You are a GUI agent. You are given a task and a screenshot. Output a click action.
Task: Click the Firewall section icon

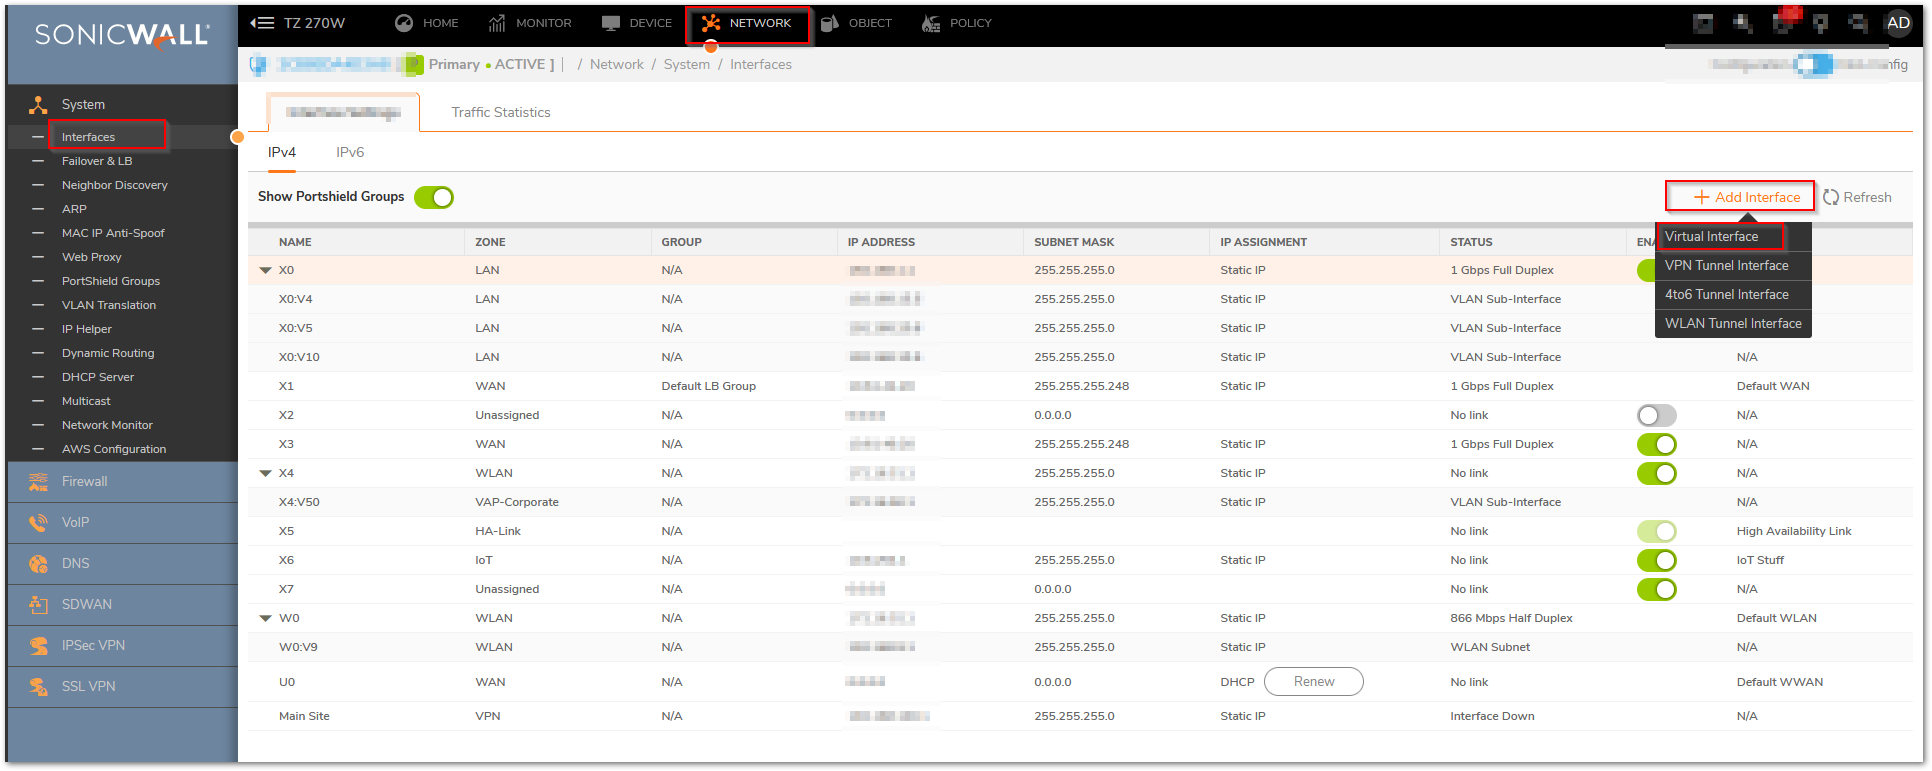tap(38, 482)
